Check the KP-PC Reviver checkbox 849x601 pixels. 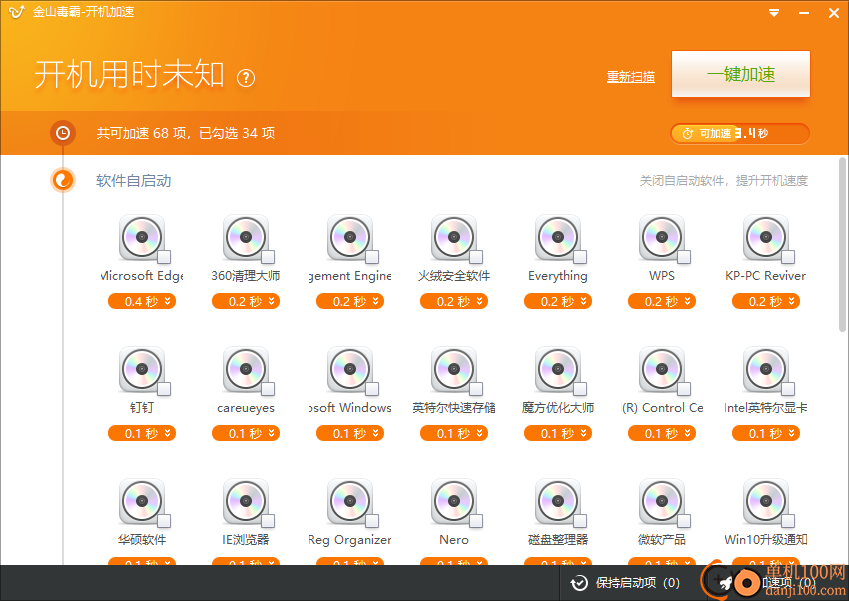(788, 257)
